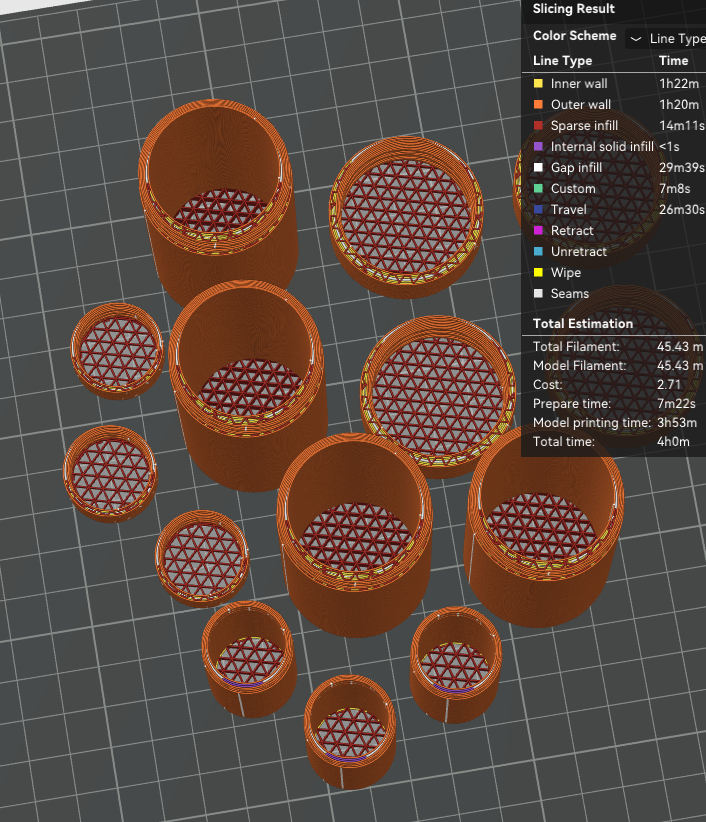Screen dimensions: 706x822
Task: Click the Inner wall label
Action: point(579,83)
